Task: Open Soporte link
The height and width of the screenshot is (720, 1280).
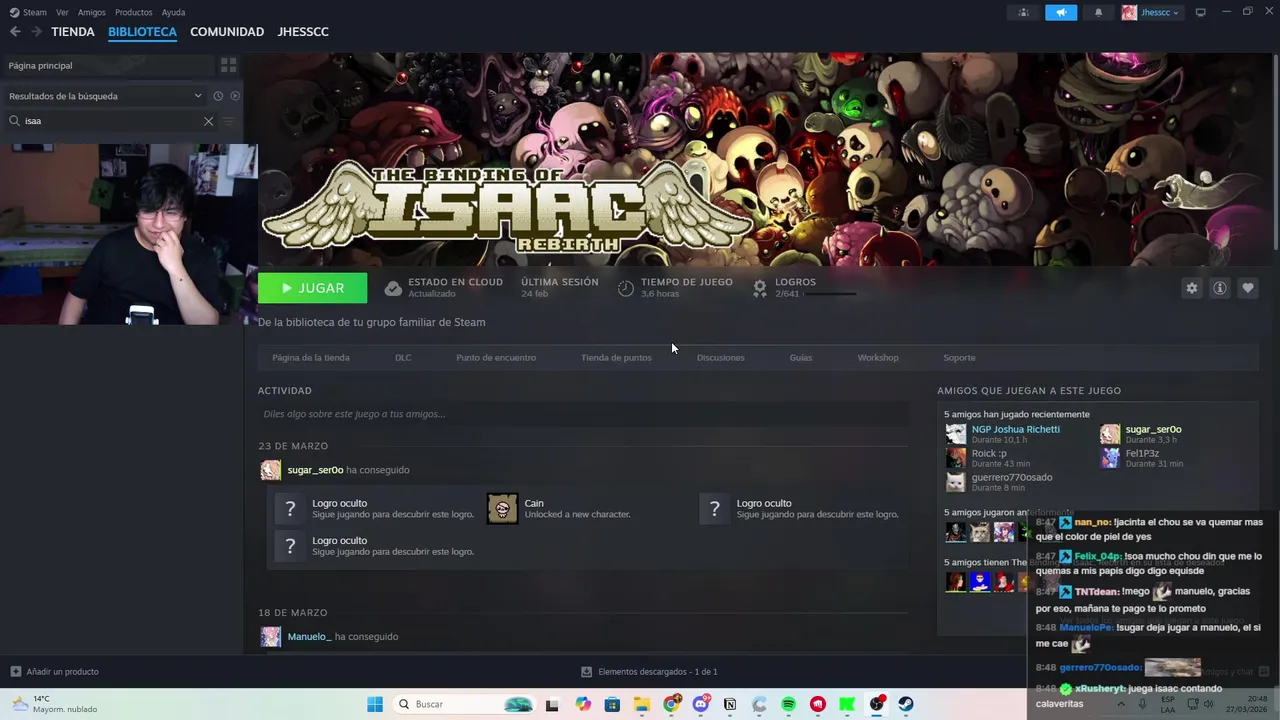Action: [959, 357]
